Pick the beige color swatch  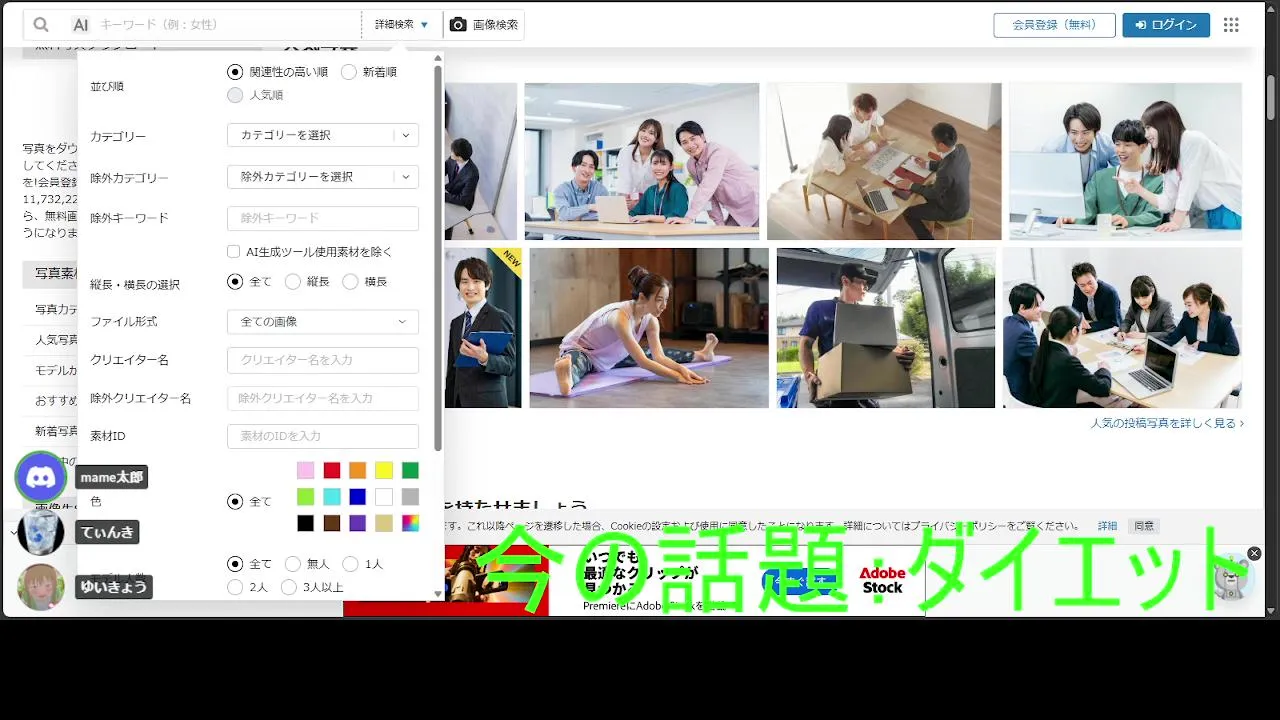point(384,523)
